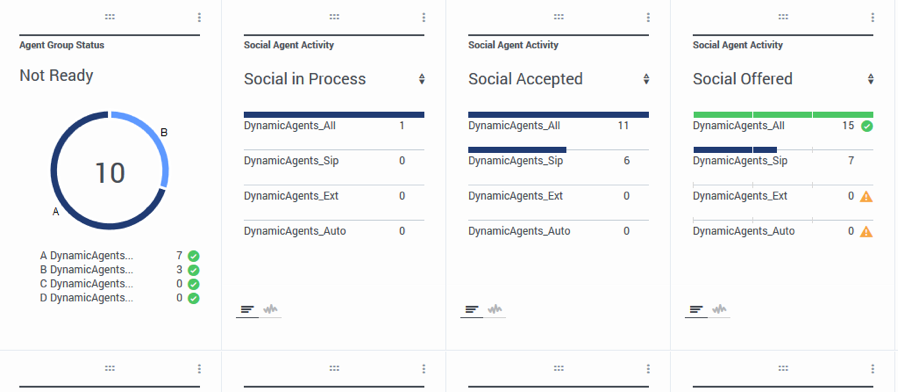Open the Social Accepted statistic dropdown arrows
This screenshot has width=898, height=392.
pyautogui.click(x=646, y=79)
